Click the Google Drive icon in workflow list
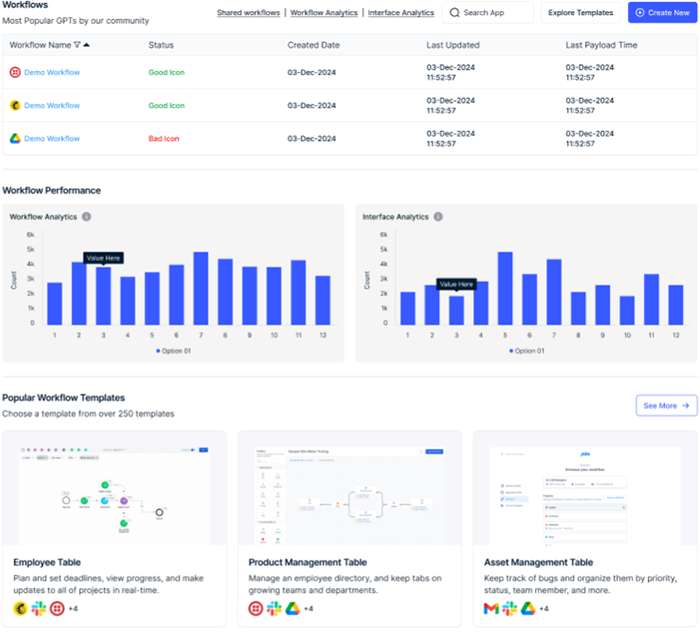This screenshot has height=640, width=700. (15, 138)
